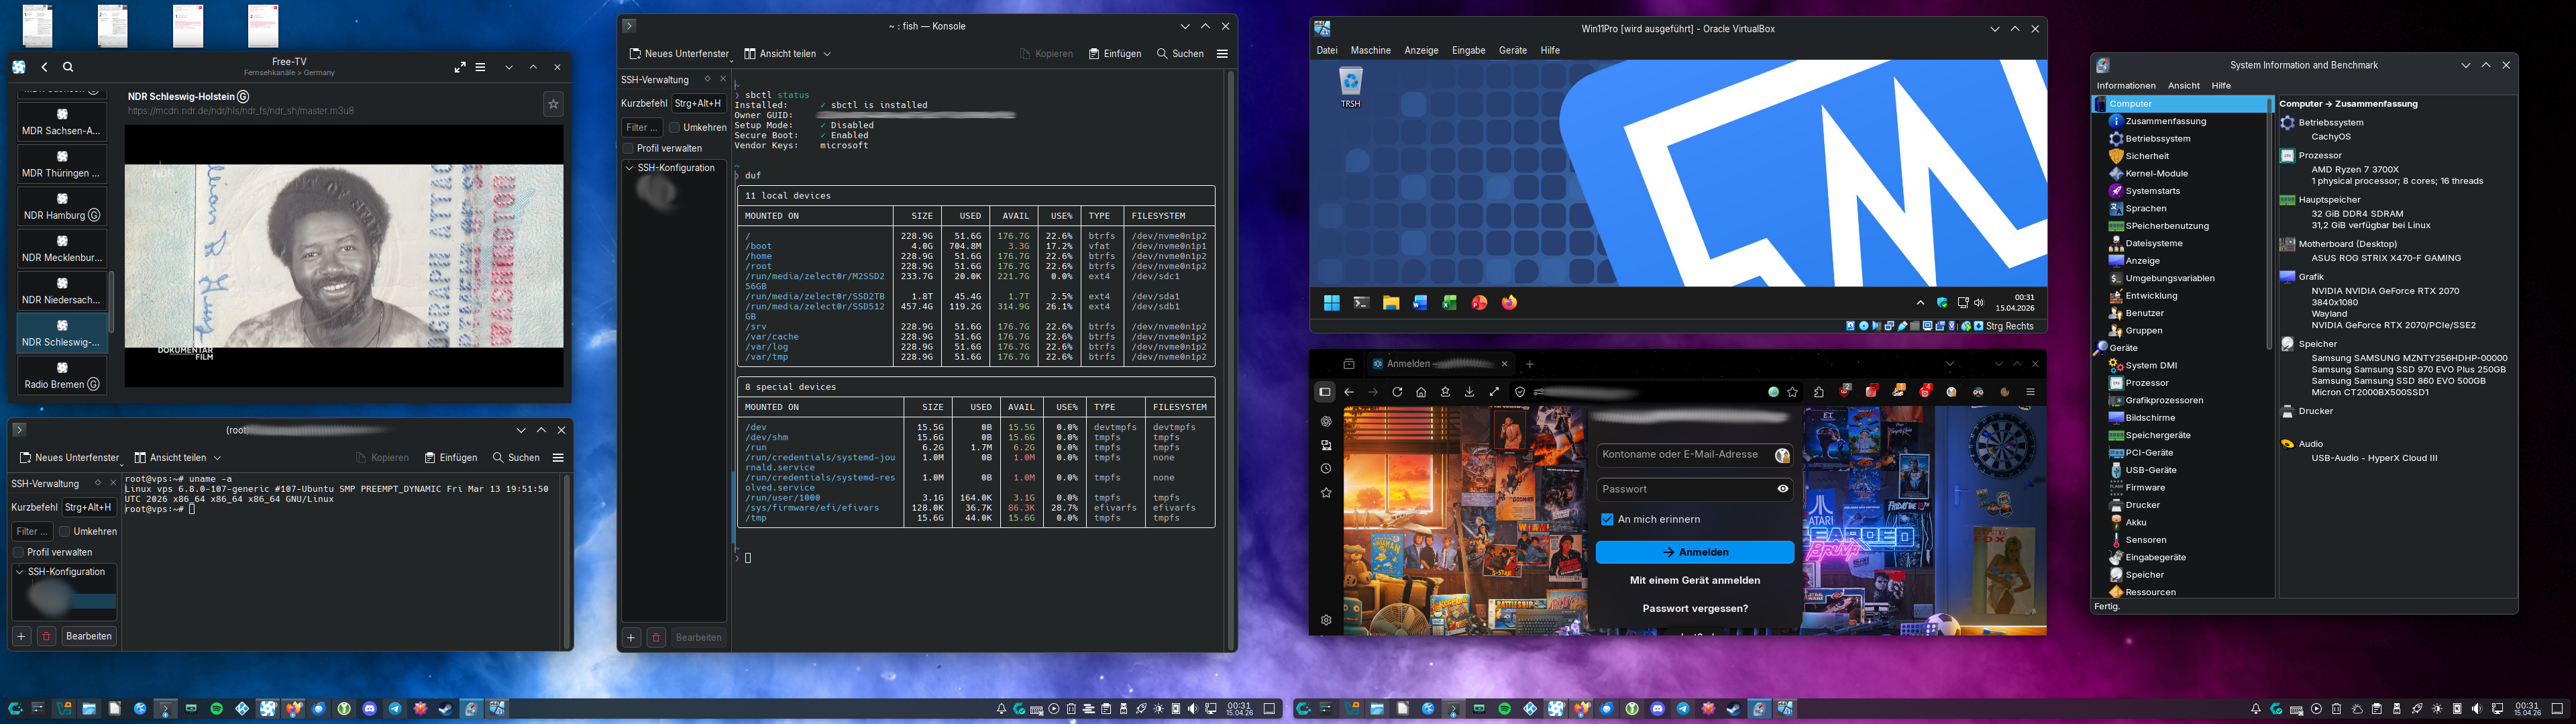The height and width of the screenshot is (724, 2576).
Task: Toggle the browser sidebar button
Action: point(1325,392)
